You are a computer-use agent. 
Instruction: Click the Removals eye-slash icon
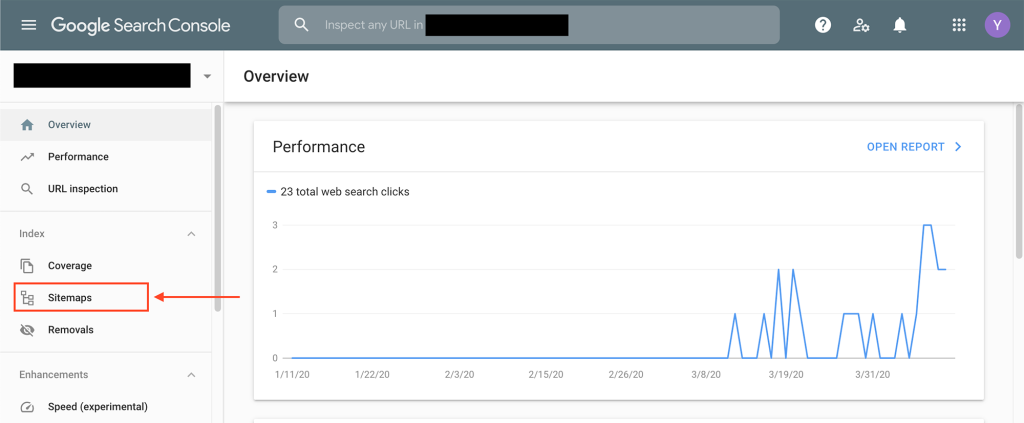[27, 329]
